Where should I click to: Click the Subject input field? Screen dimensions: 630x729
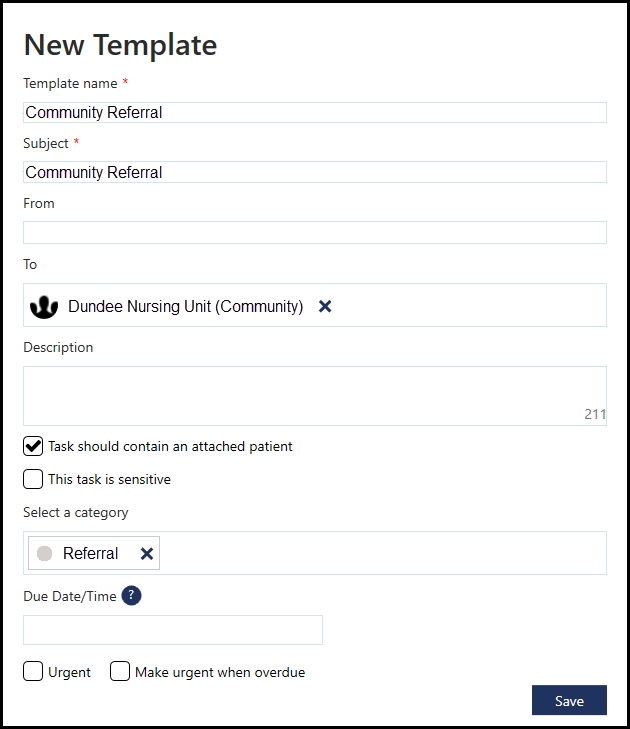(314, 172)
